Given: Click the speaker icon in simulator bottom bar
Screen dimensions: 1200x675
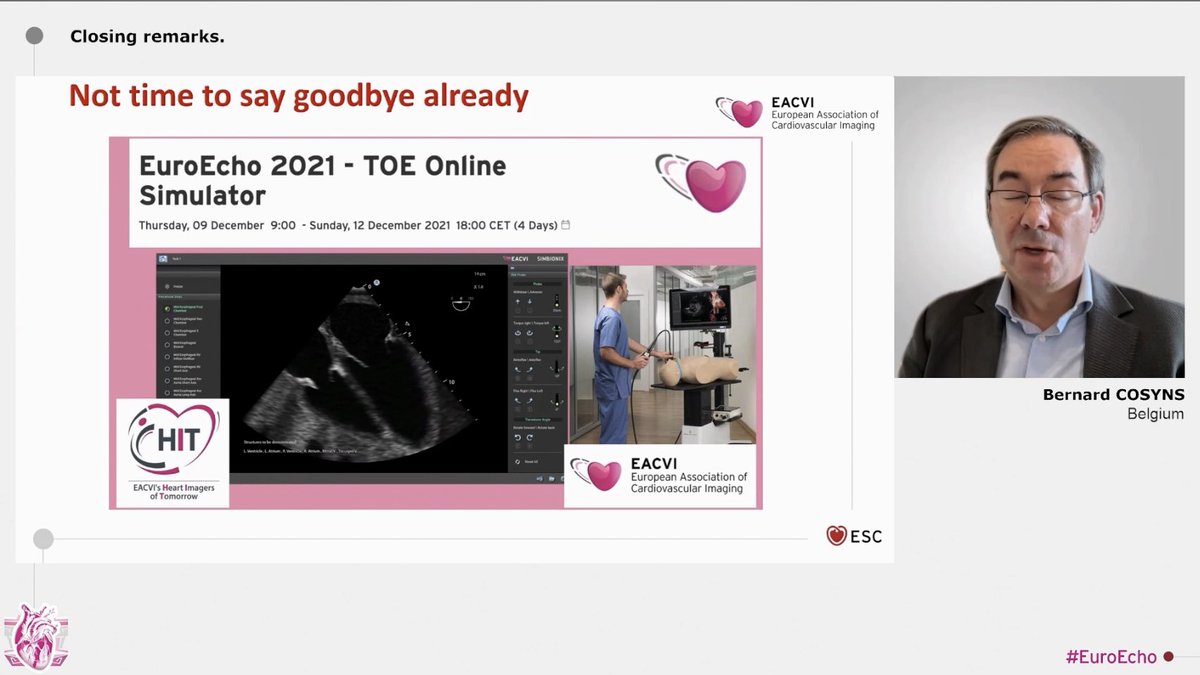Looking at the screenshot, I should (539, 478).
